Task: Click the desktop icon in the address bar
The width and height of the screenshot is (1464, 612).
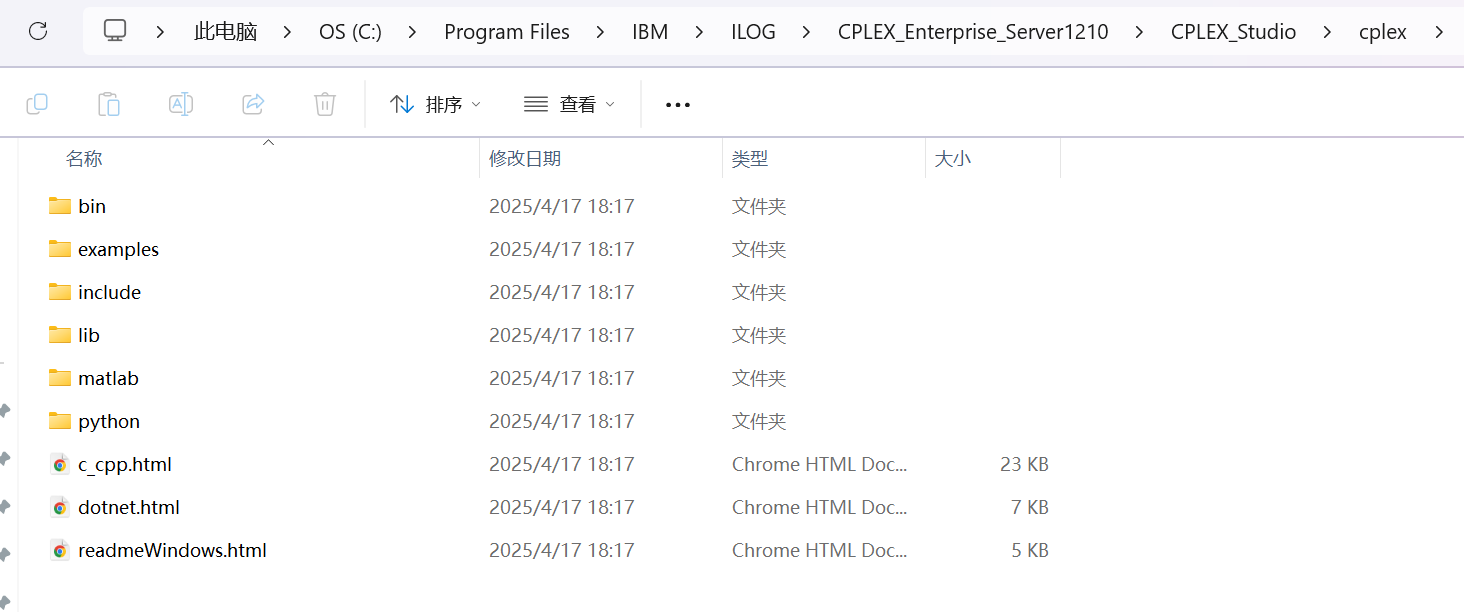Action: [x=114, y=31]
